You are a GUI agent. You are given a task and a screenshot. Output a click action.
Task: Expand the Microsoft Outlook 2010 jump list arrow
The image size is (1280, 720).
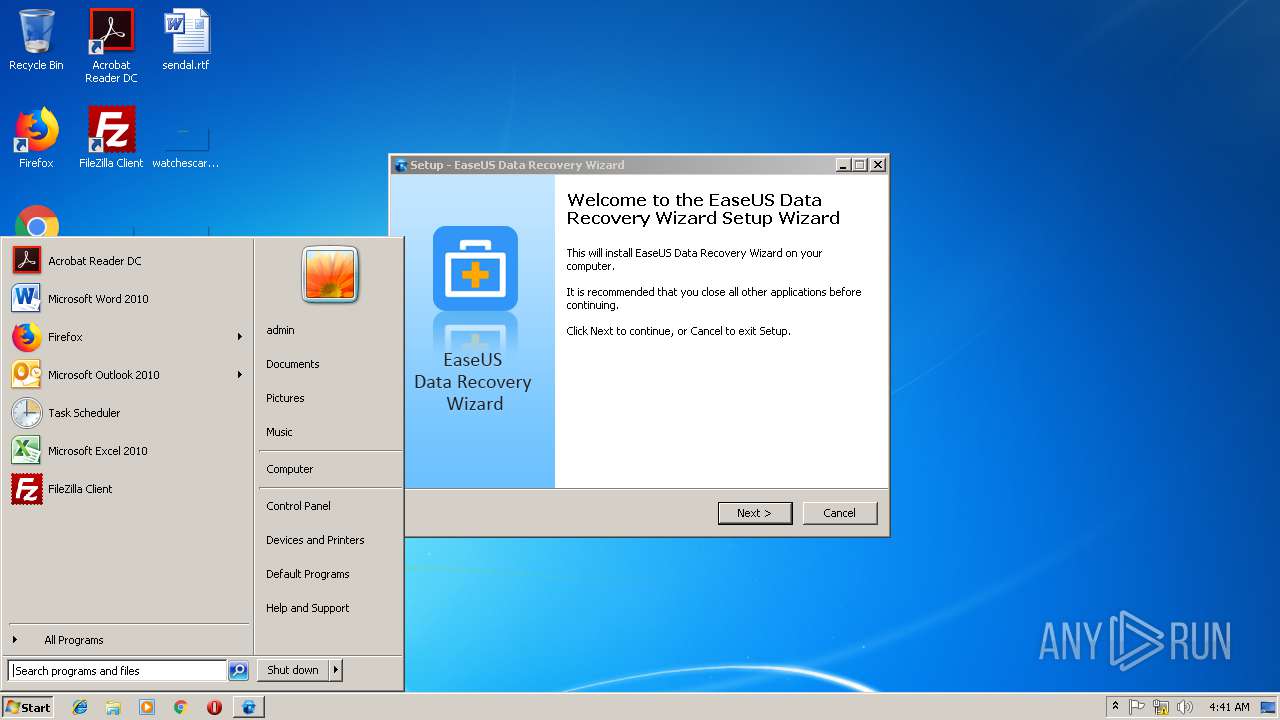[x=240, y=375]
